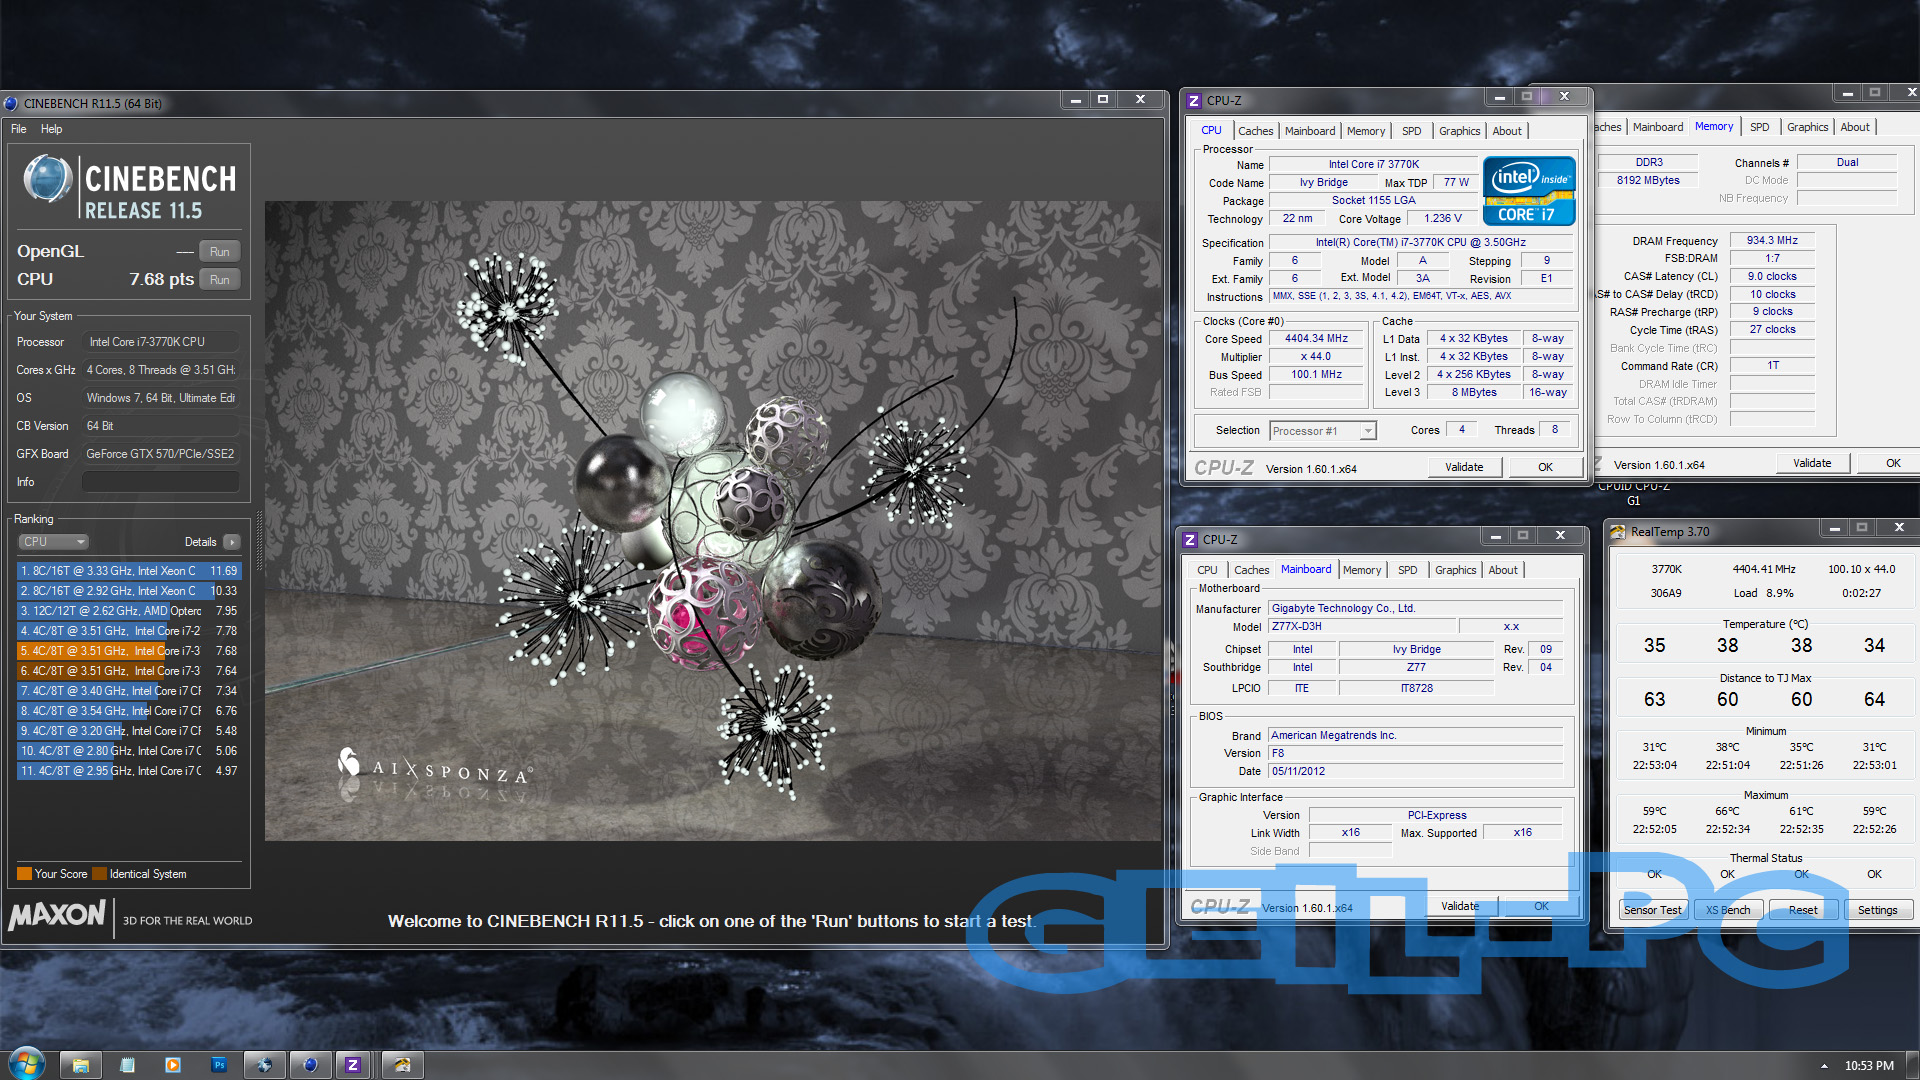Click RealTemp Sensor Test button
This screenshot has height=1080, width=1920.
point(1652,910)
